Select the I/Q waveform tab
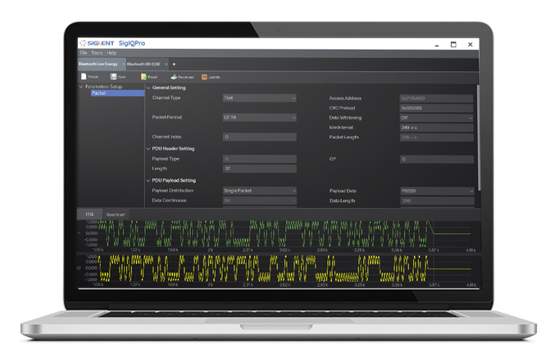The width and height of the screenshot is (560, 363). click(89, 214)
